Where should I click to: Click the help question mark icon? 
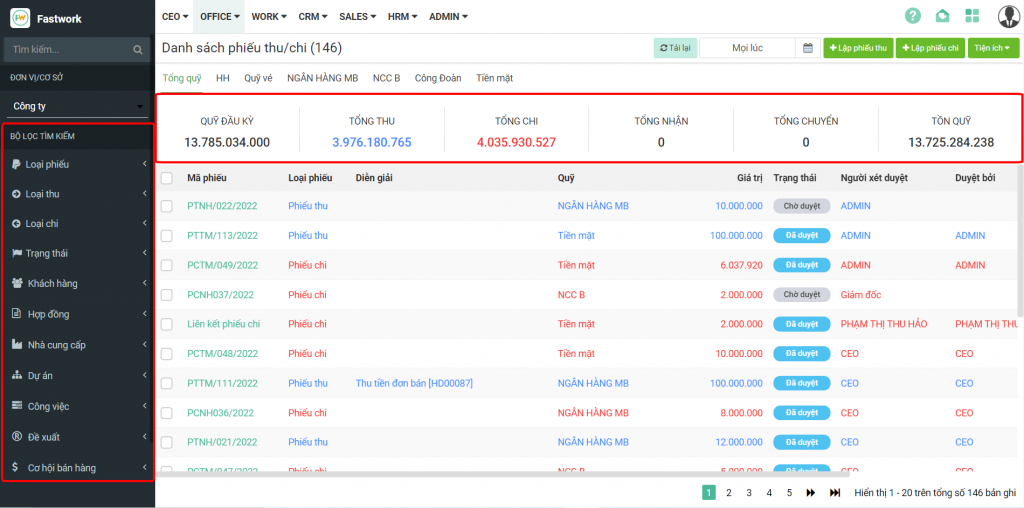(912, 16)
